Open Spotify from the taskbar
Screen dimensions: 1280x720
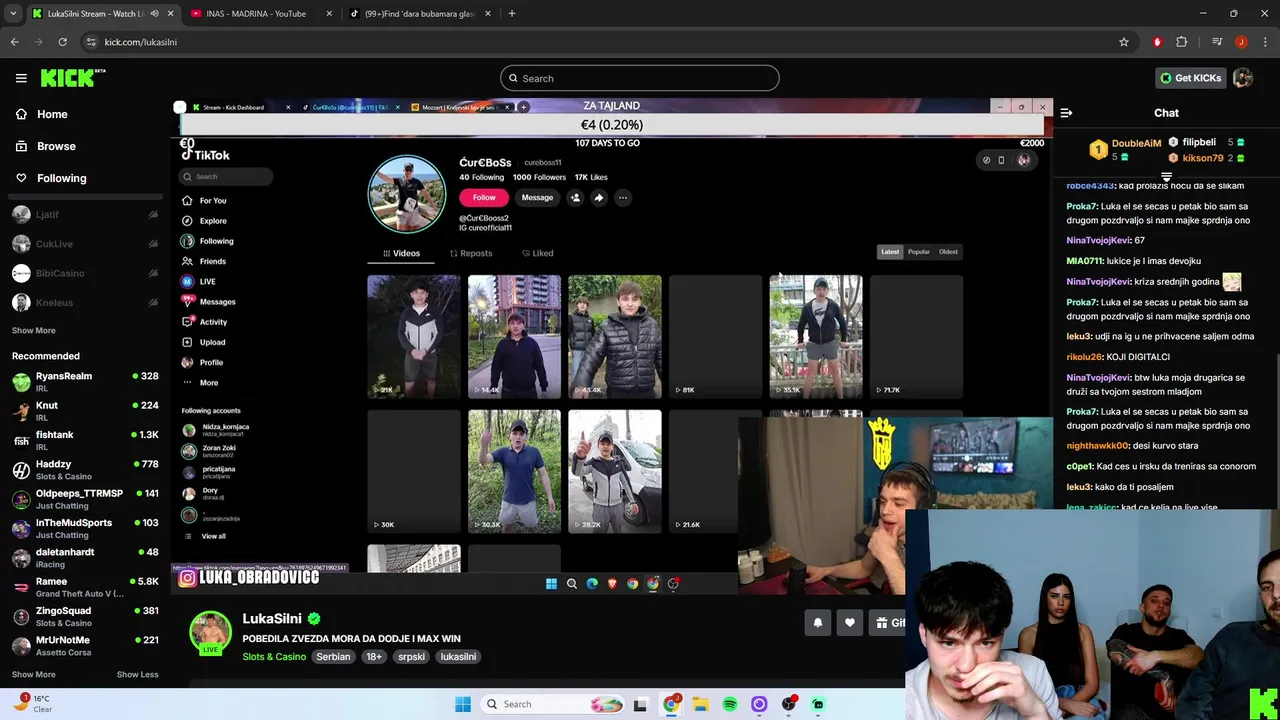[x=730, y=704]
